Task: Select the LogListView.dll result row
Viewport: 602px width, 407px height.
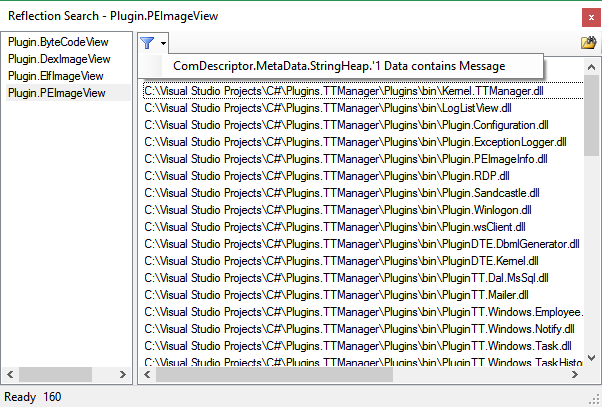Action: point(363,108)
